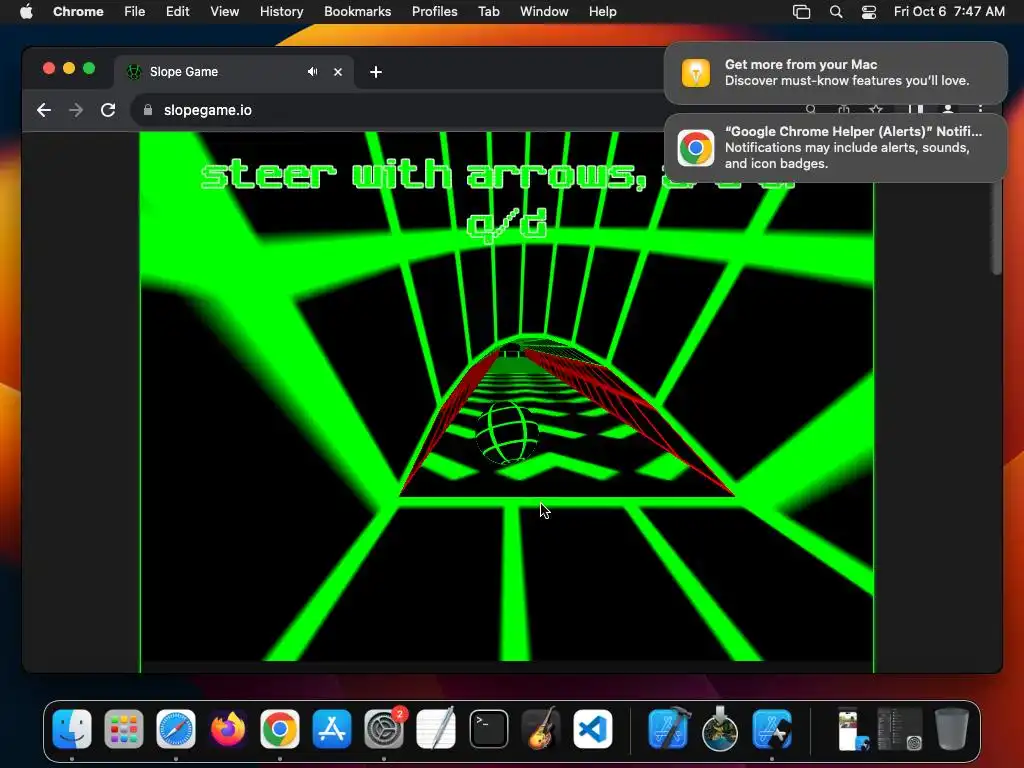Open the Edit menu
The width and height of the screenshot is (1024, 768).
[177, 12]
